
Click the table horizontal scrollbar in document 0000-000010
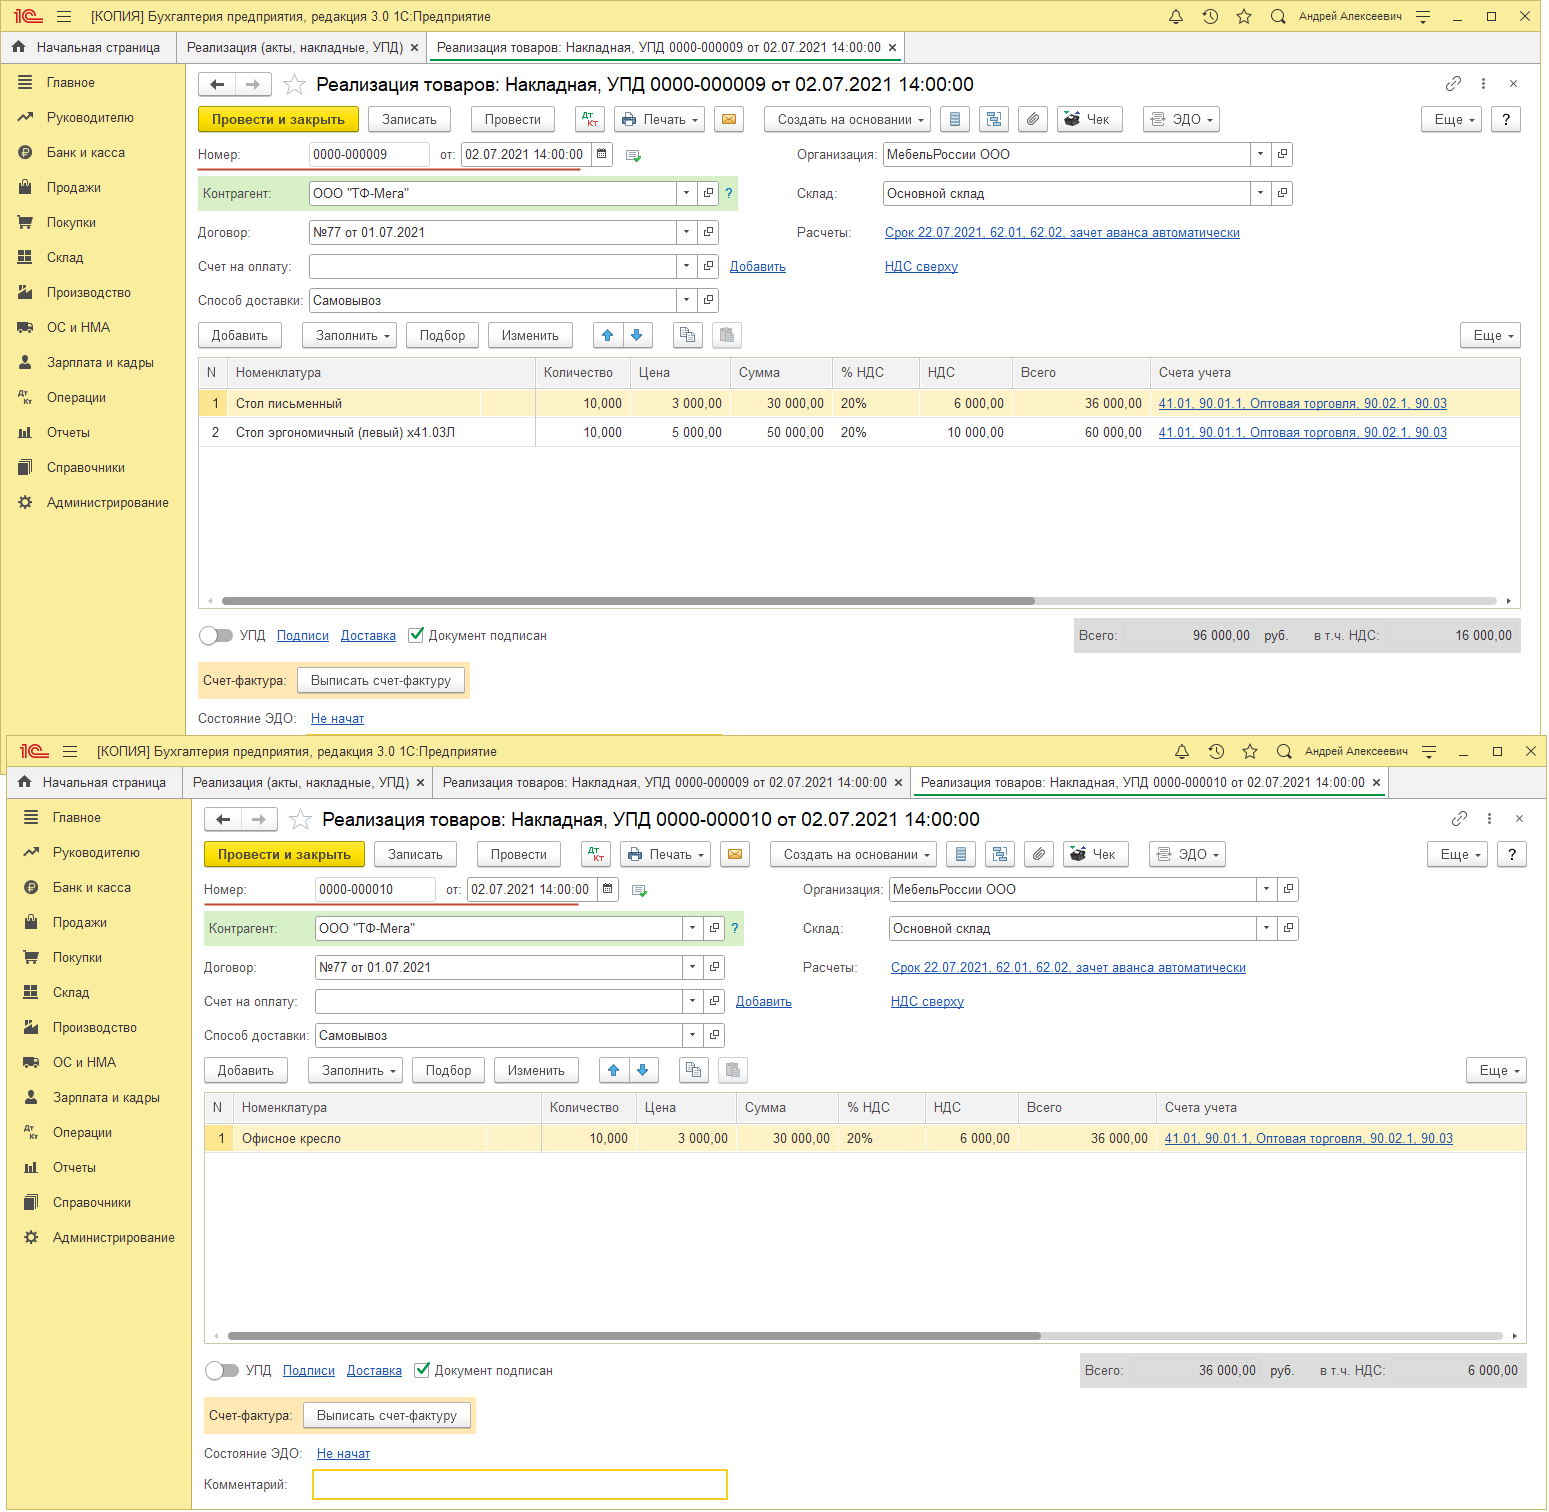[634, 1336]
